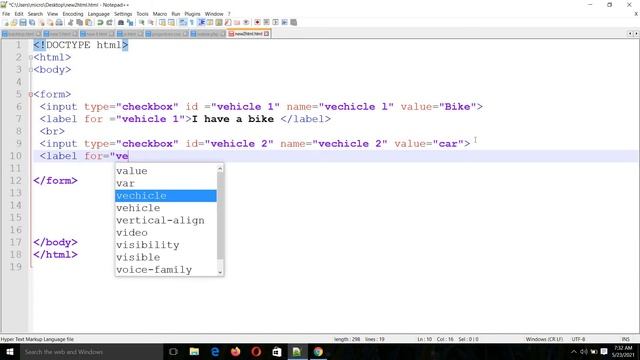Close the new2html.html tab
The width and height of the screenshot is (640, 360).
267,34
